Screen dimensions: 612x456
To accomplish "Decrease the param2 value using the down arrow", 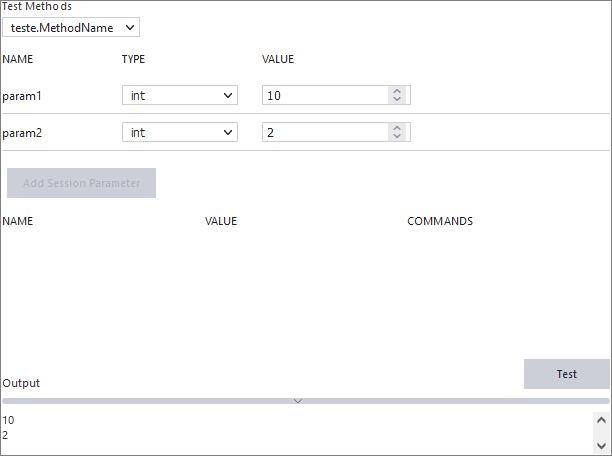I will click(x=397, y=137).
